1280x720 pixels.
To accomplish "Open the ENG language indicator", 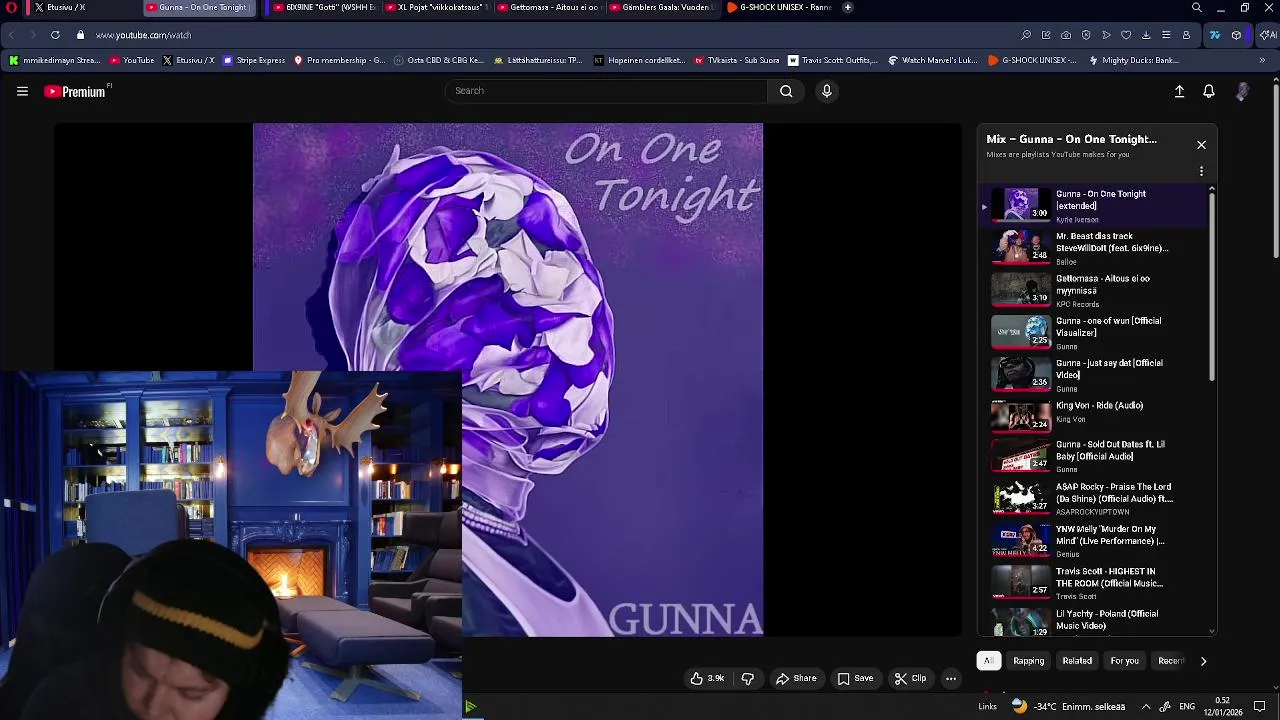I will pyautogui.click(x=1187, y=707).
